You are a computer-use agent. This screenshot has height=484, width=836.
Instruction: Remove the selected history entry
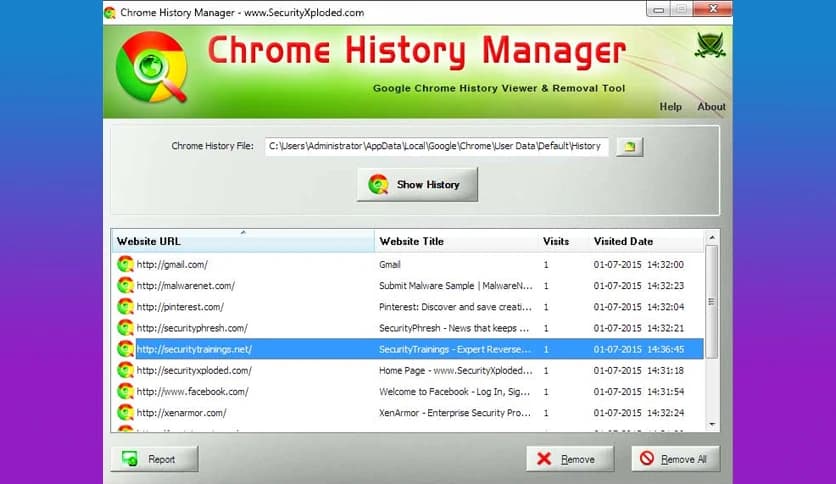pos(570,459)
